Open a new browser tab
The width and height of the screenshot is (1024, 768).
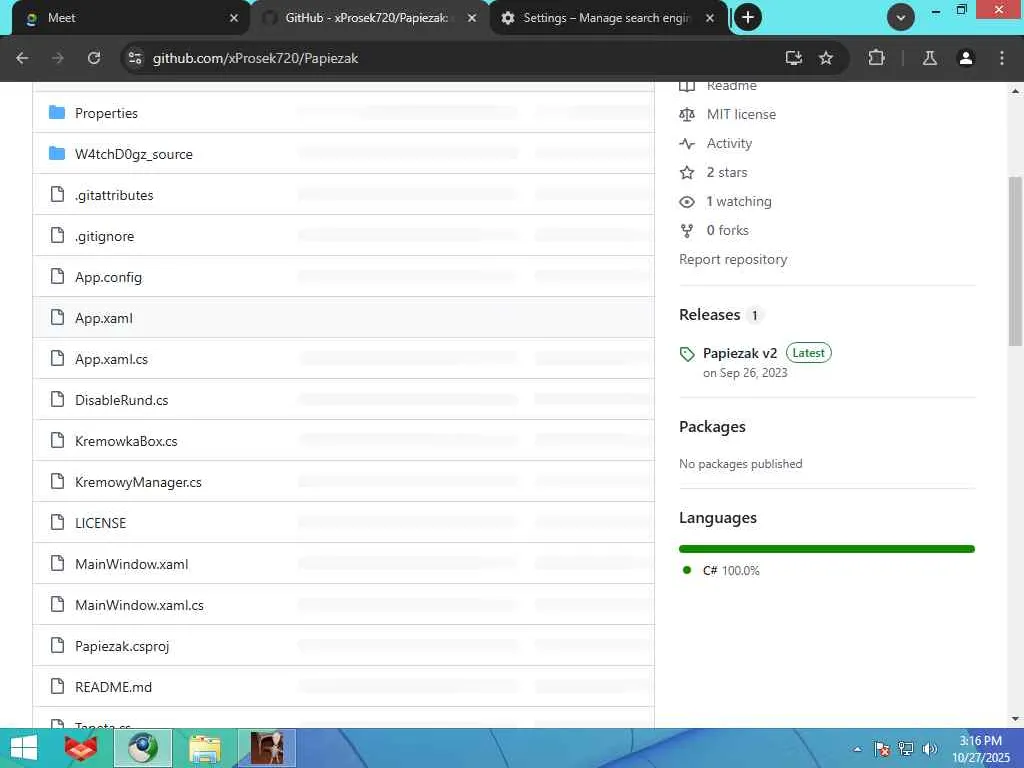748,18
